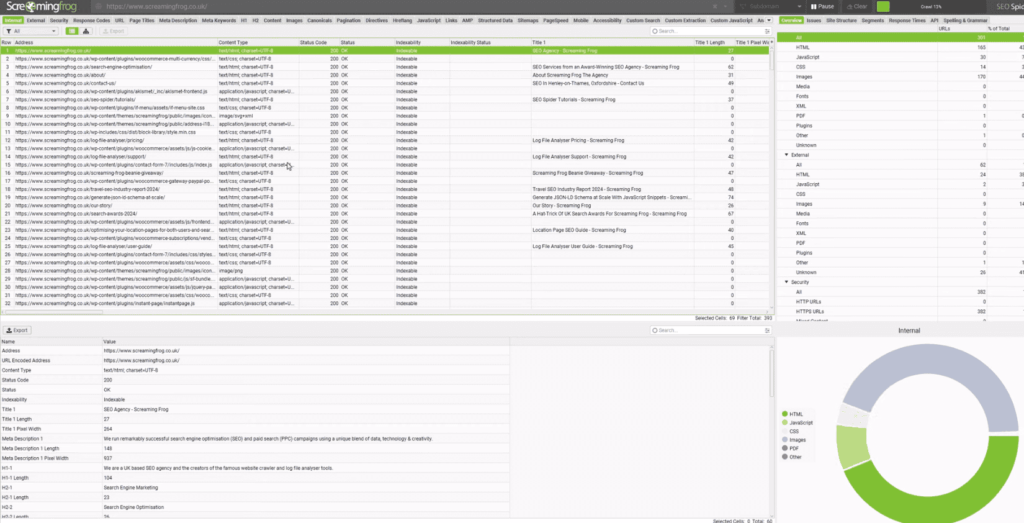Select the /seo-spider/tutorials/ URL row

point(385,99)
